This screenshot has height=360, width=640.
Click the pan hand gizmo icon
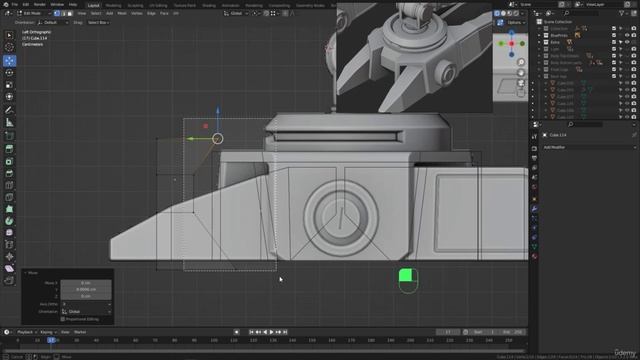click(x=521, y=73)
